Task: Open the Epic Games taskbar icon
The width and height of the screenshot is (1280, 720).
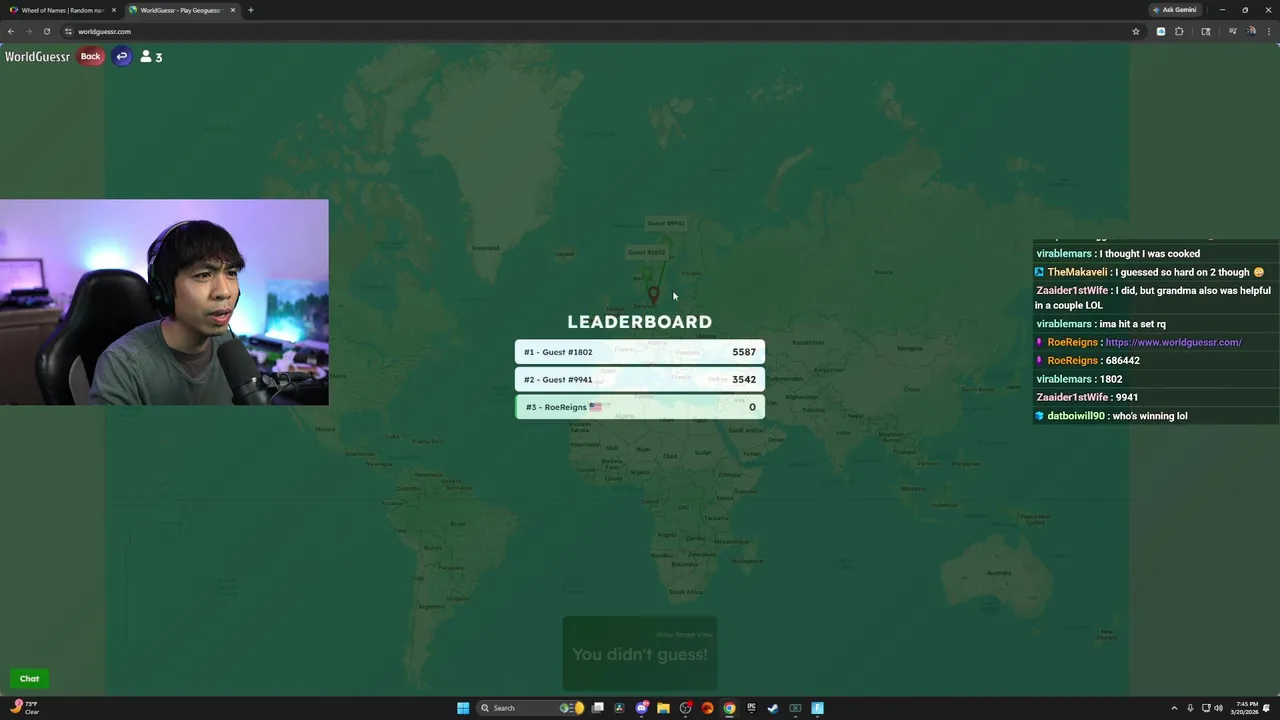Action: tap(751, 708)
